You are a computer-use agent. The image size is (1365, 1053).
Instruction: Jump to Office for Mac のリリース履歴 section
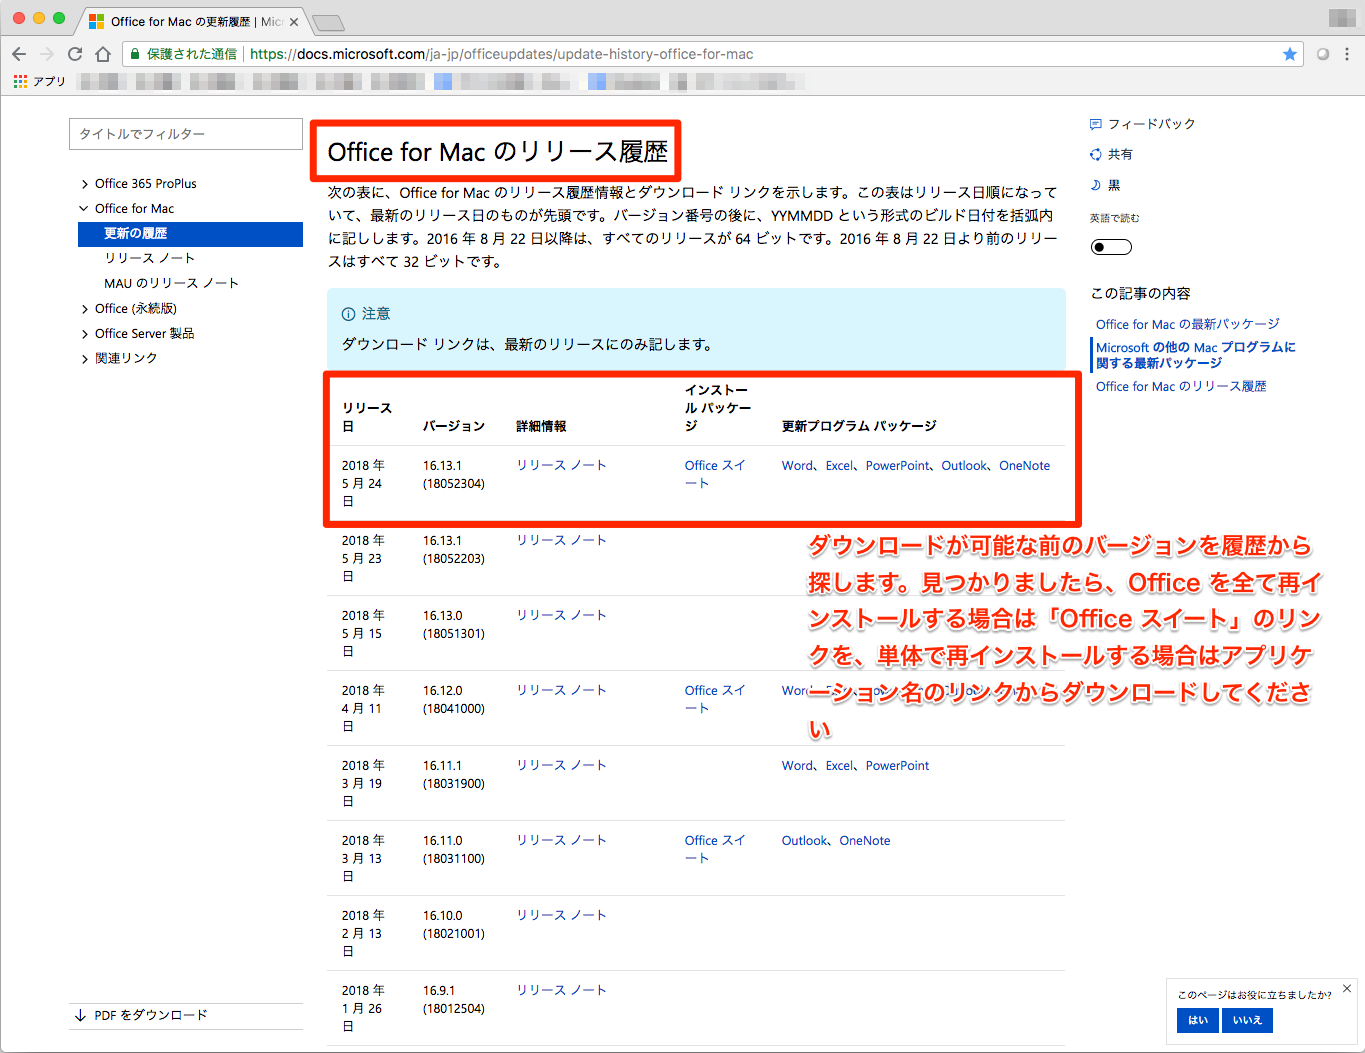1181,386
